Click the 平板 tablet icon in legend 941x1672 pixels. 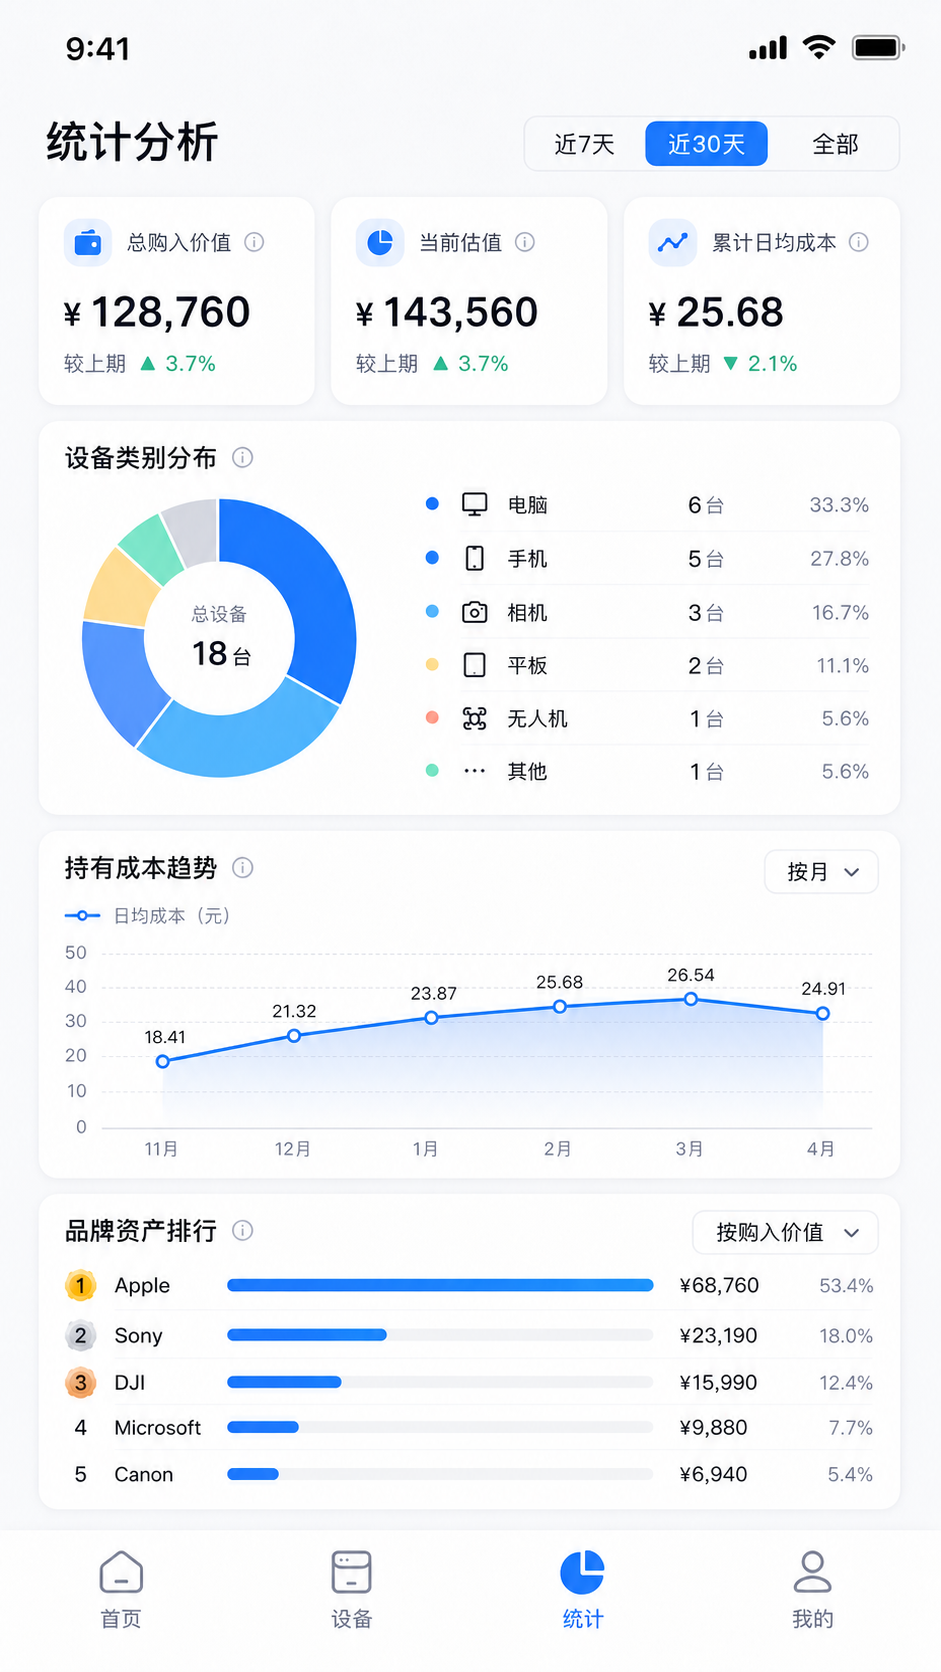point(474,665)
